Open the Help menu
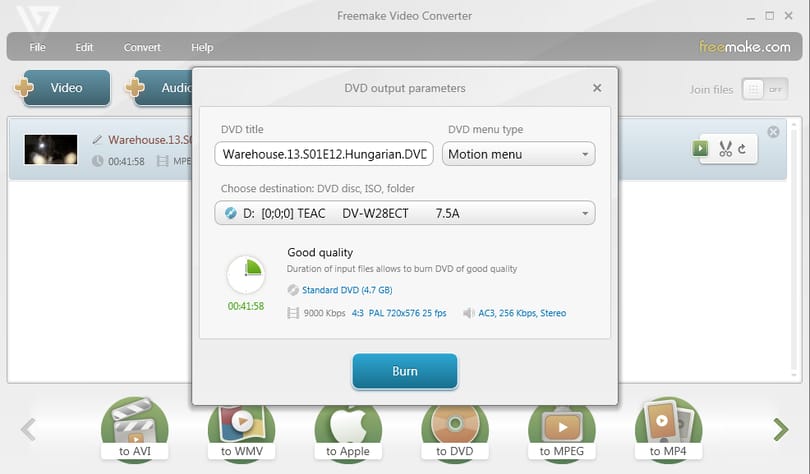 tap(202, 47)
